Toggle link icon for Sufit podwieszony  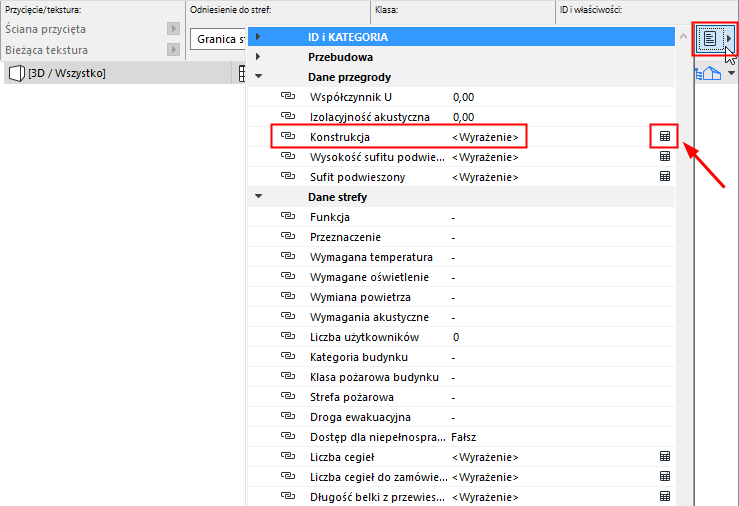pyautogui.click(x=287, y=176)
